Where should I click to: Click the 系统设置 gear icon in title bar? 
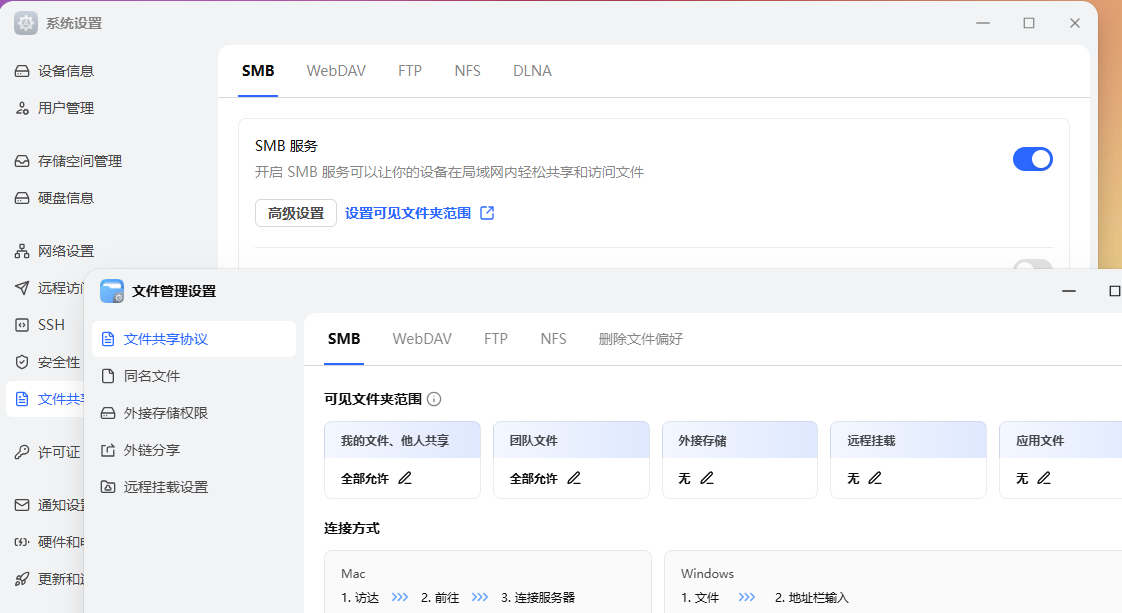pos(26,23)
